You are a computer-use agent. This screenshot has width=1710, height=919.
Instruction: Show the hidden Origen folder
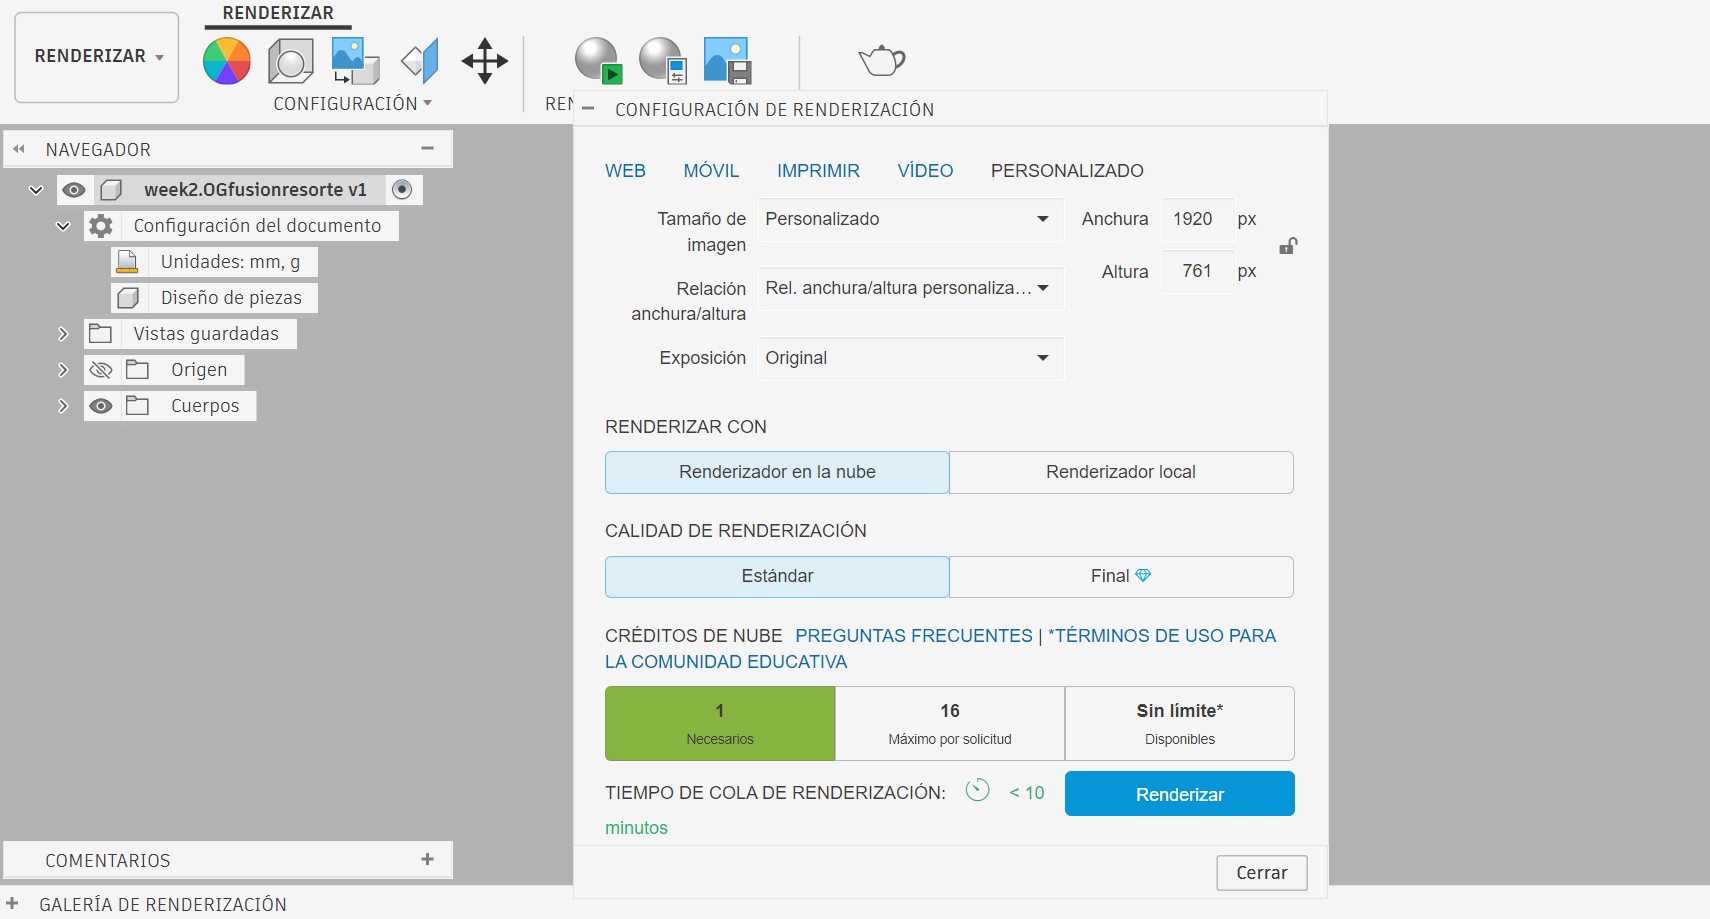pos(100,370)
